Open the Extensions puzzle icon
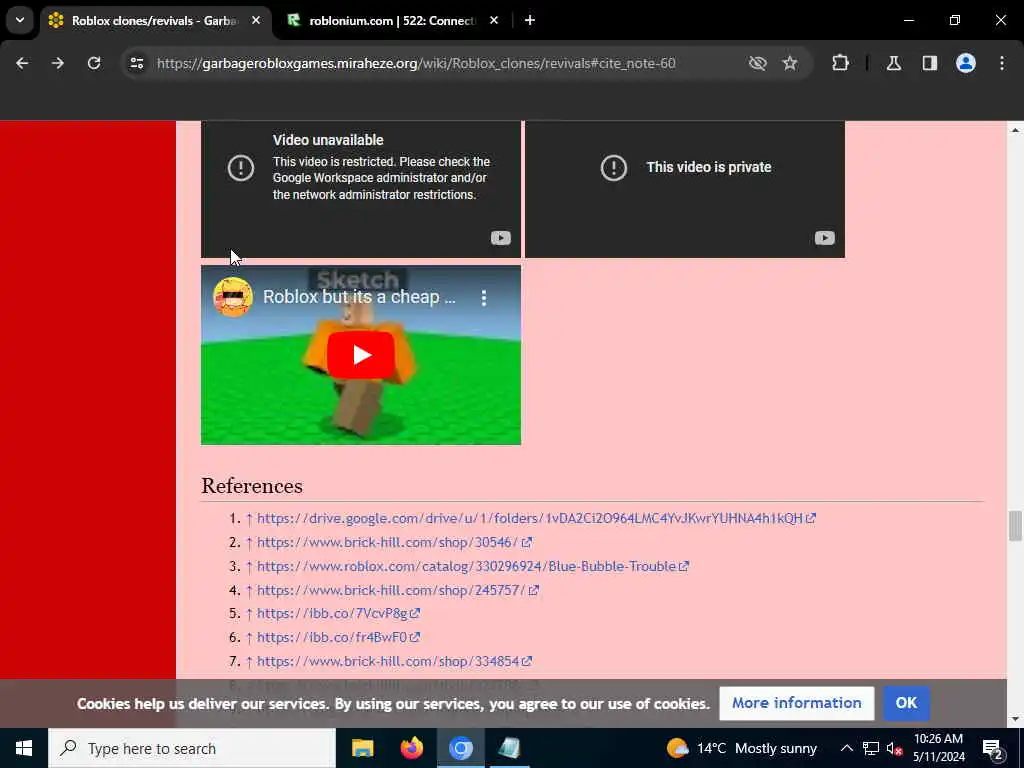Image resolution: width=1024 pixels, height=768 pixels. click(840, 63)
